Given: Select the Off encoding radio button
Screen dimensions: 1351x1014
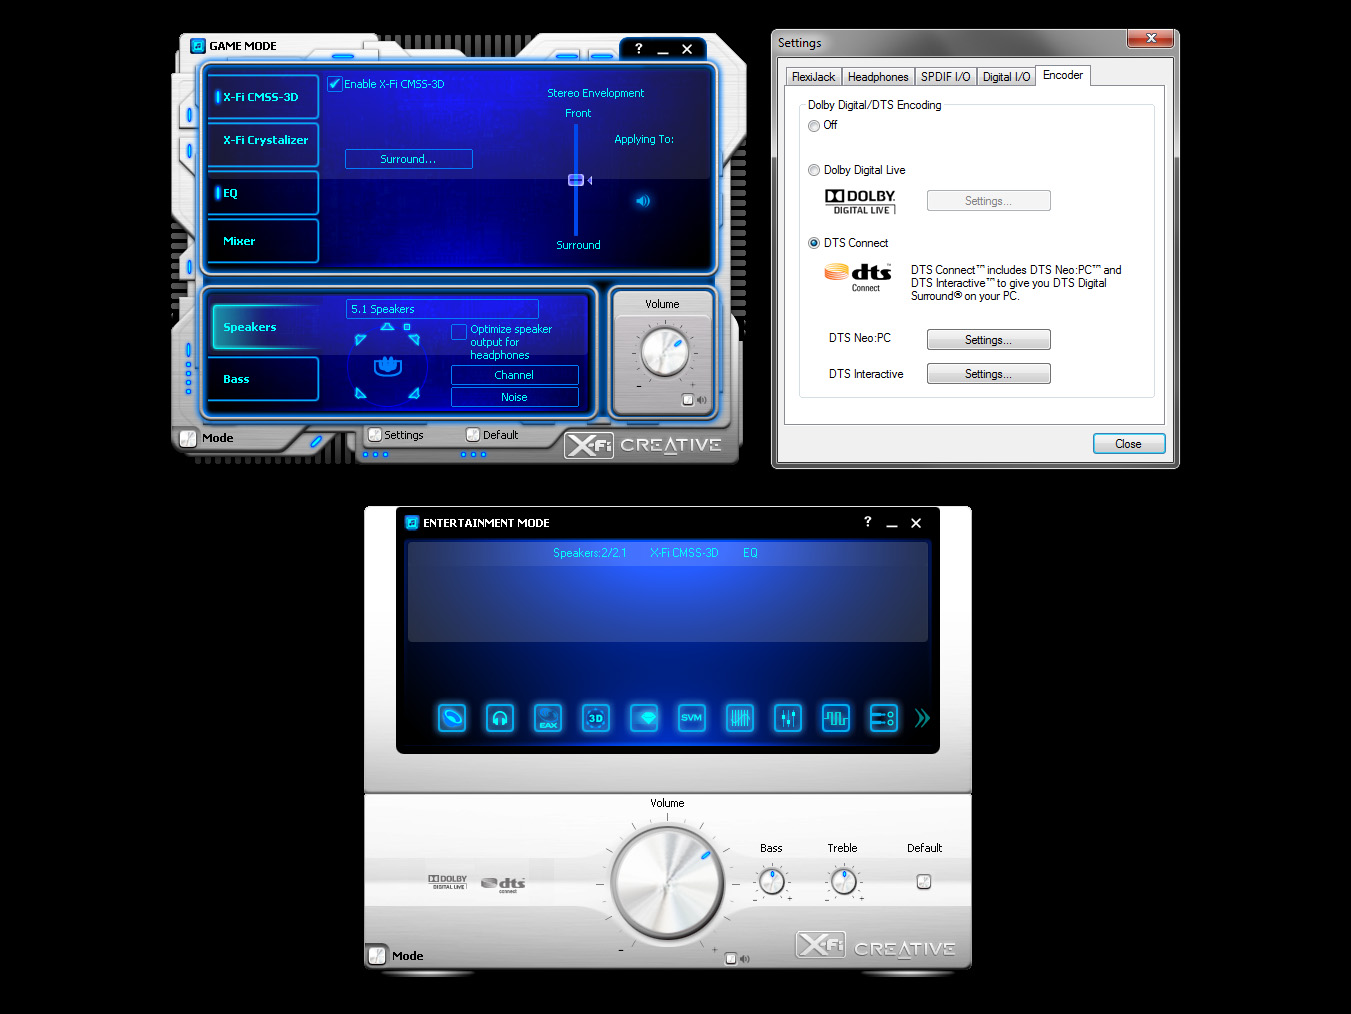Looking at the screenshot, I should pos(814,126).
